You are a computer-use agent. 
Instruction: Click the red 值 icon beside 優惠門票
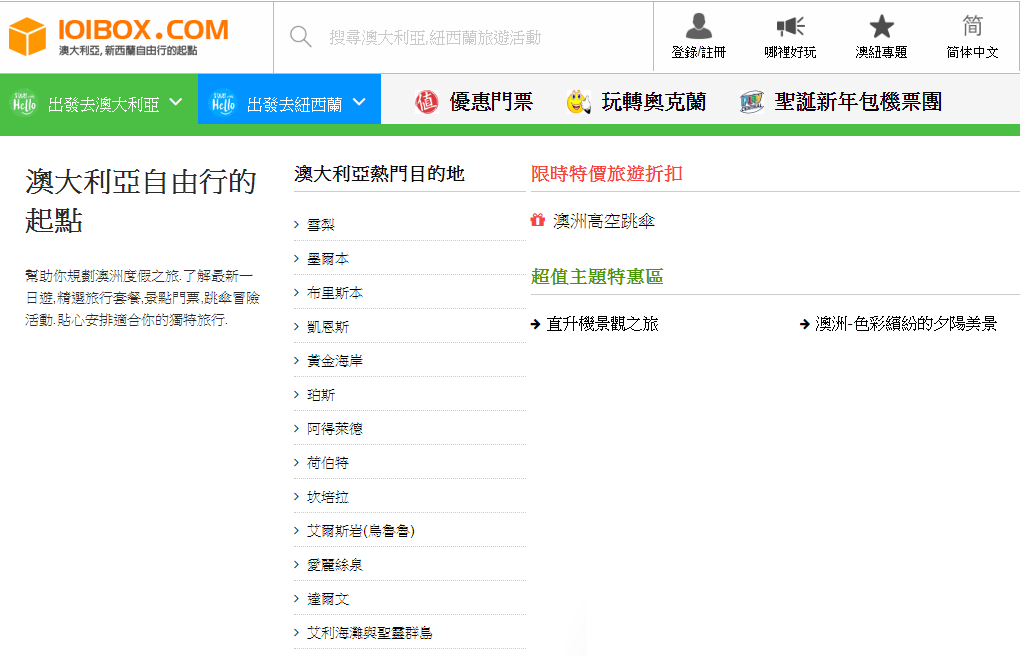427,101
